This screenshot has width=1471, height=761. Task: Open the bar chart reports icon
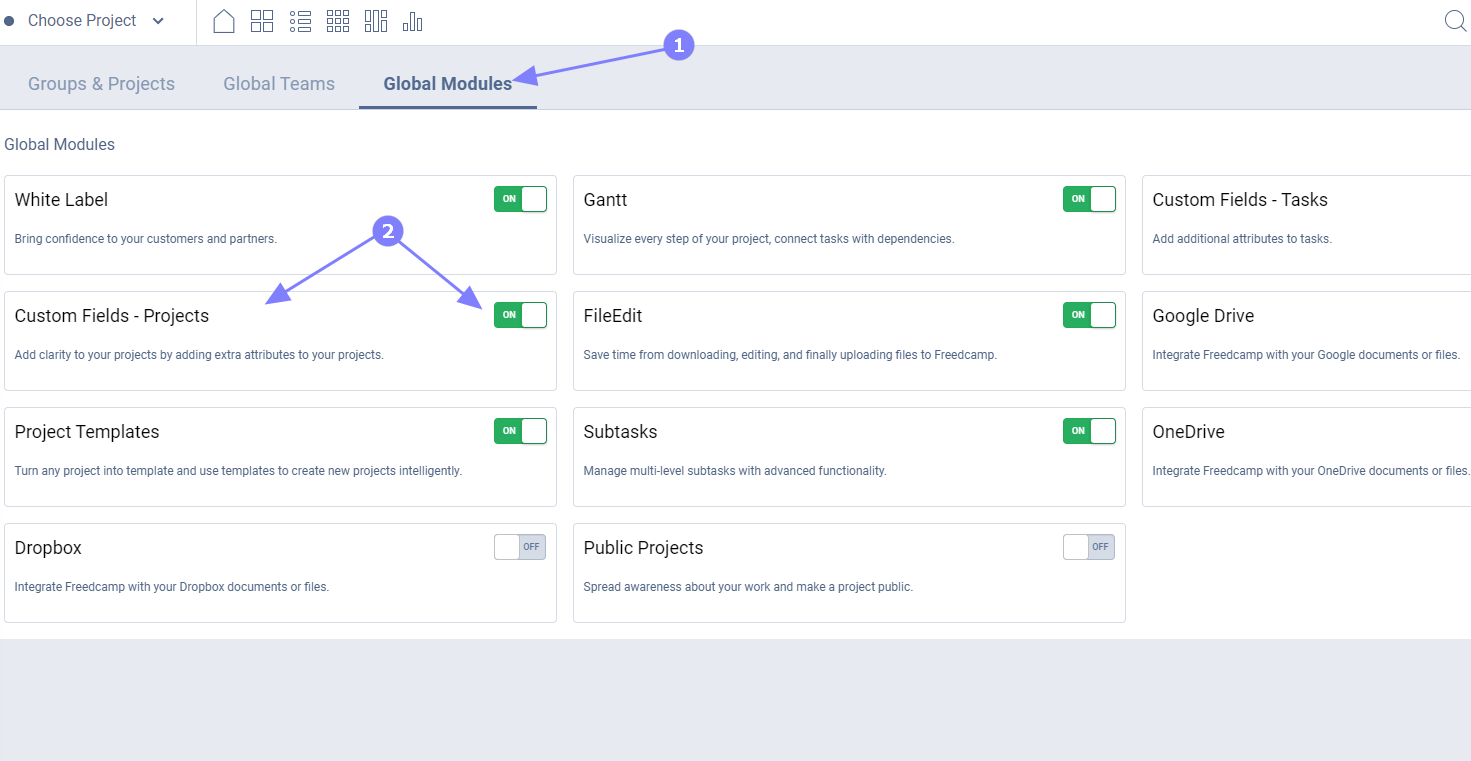coord(413,21)
